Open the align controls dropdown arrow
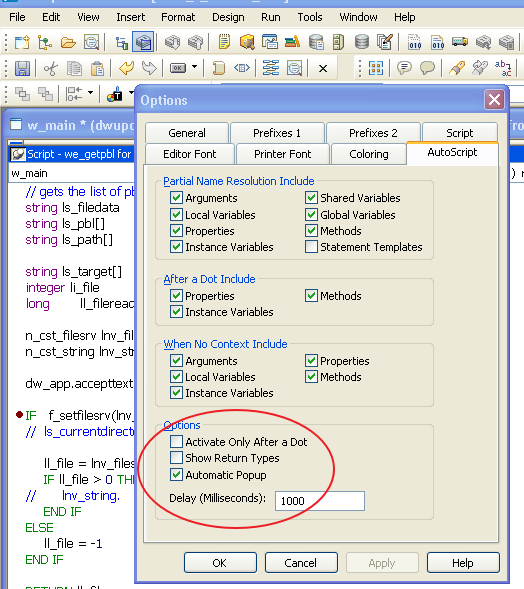This screenshot has width=524, height=589. click(x=90, y=92)
